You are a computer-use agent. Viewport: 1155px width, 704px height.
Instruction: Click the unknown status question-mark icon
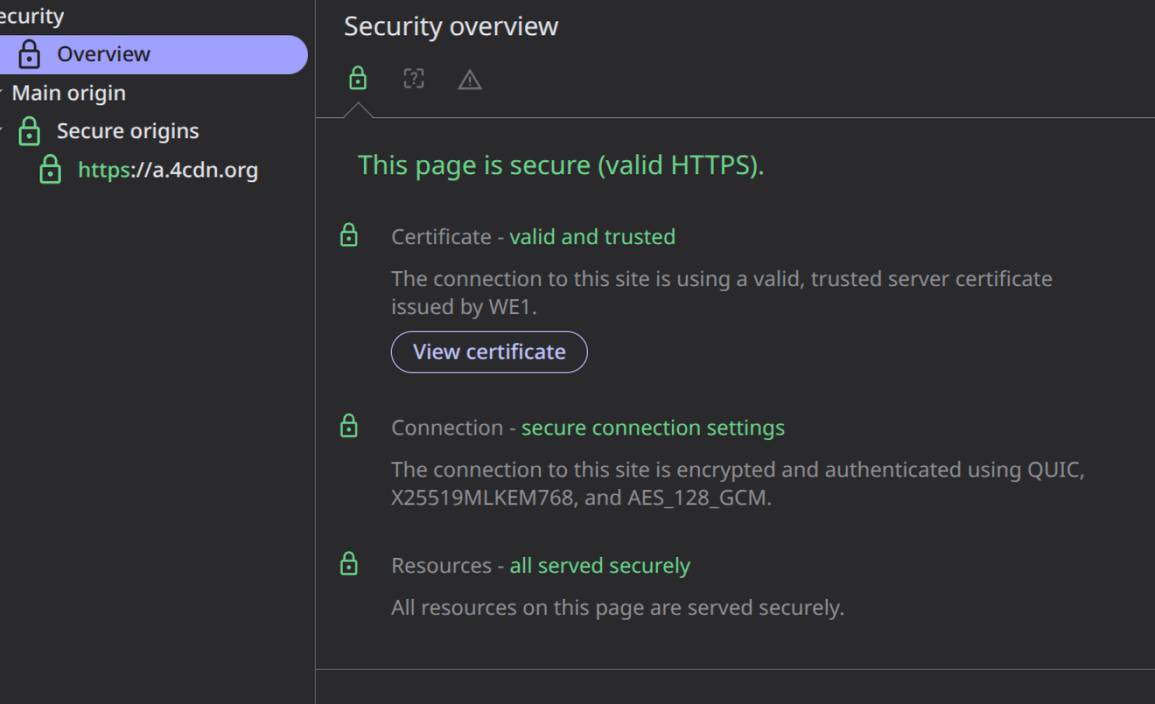pos(414,78)
